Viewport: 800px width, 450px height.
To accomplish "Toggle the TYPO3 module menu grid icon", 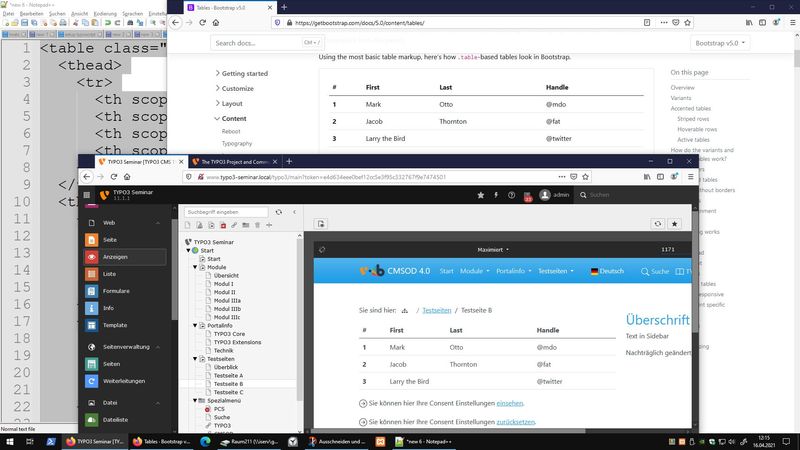I will click(87, 195).
